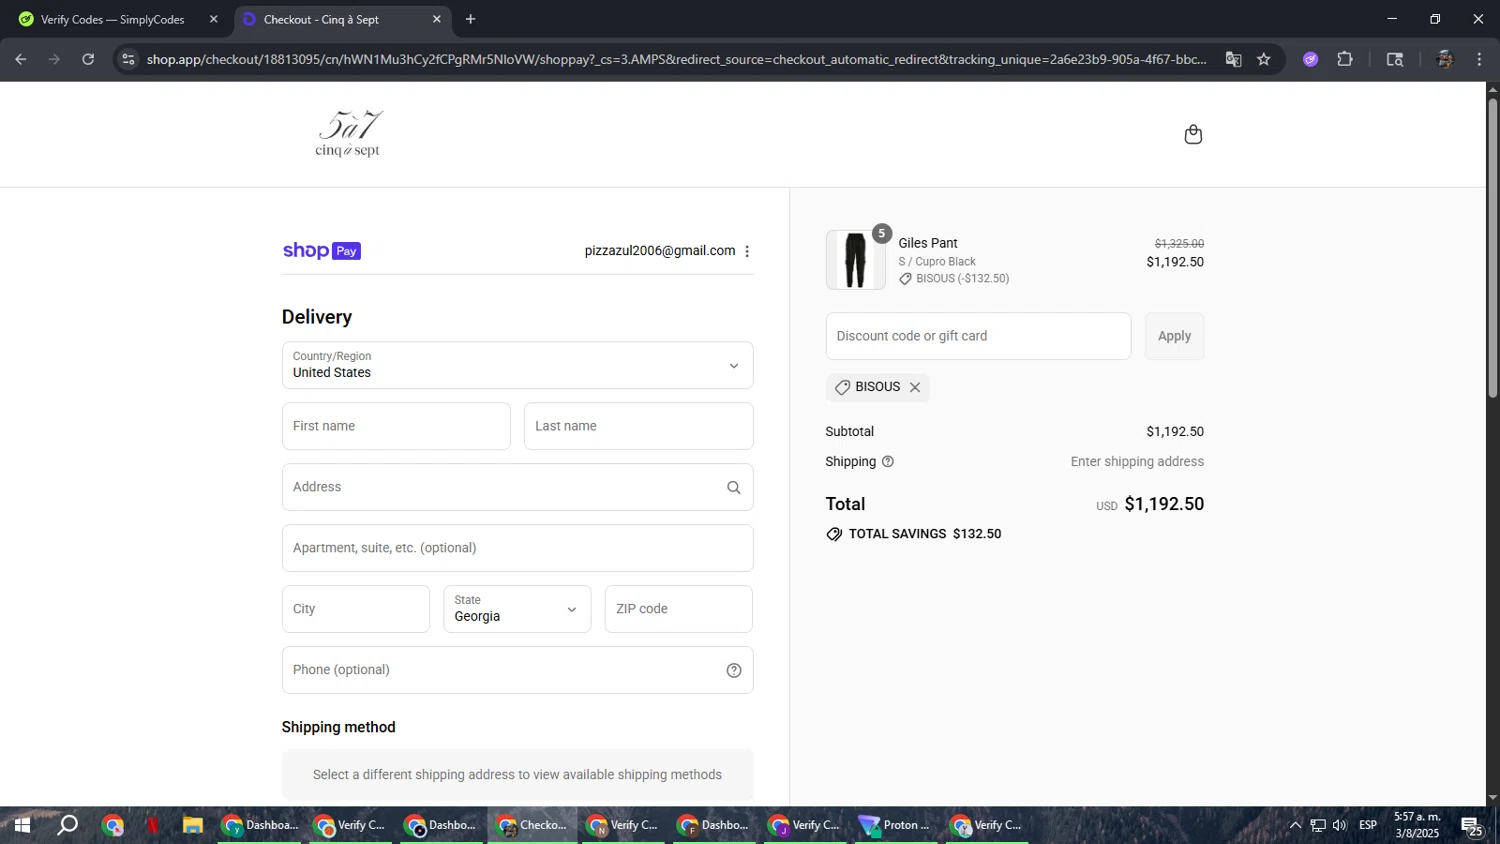Click the Giles Pant product name
This screenshot has width=1500, height=844.
(928, 243)
